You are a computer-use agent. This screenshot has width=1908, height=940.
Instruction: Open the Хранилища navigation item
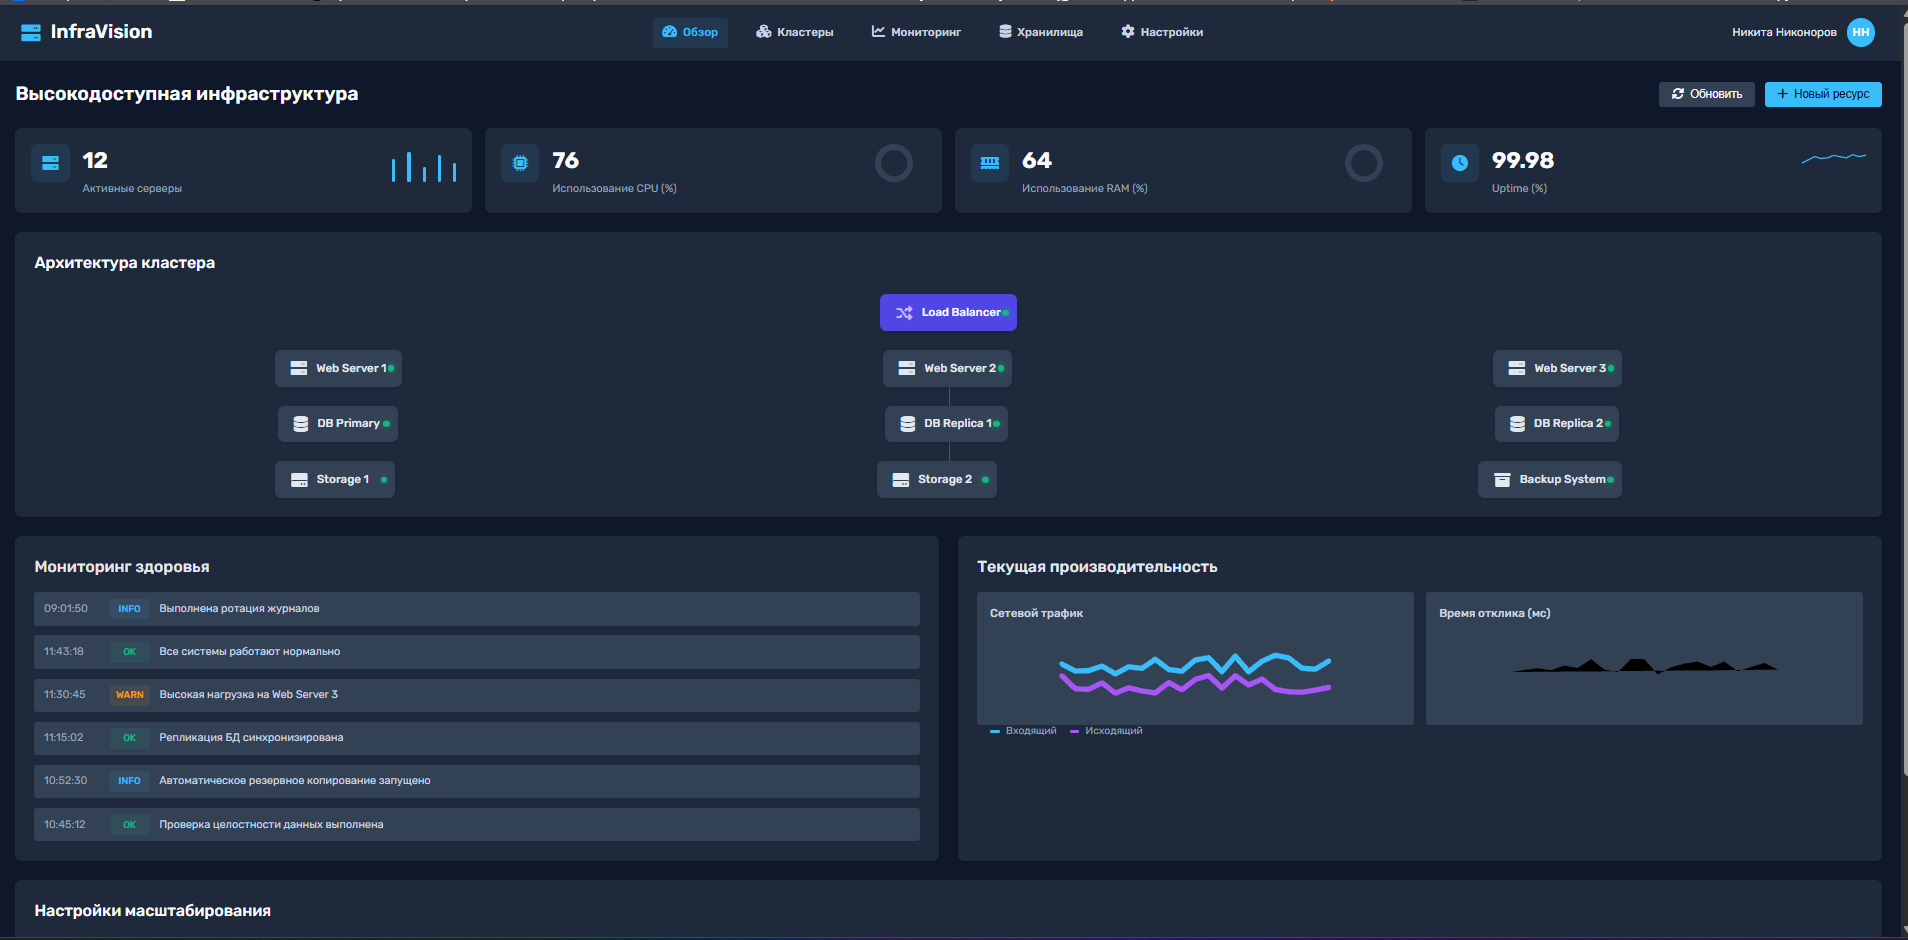point(1041,32)
